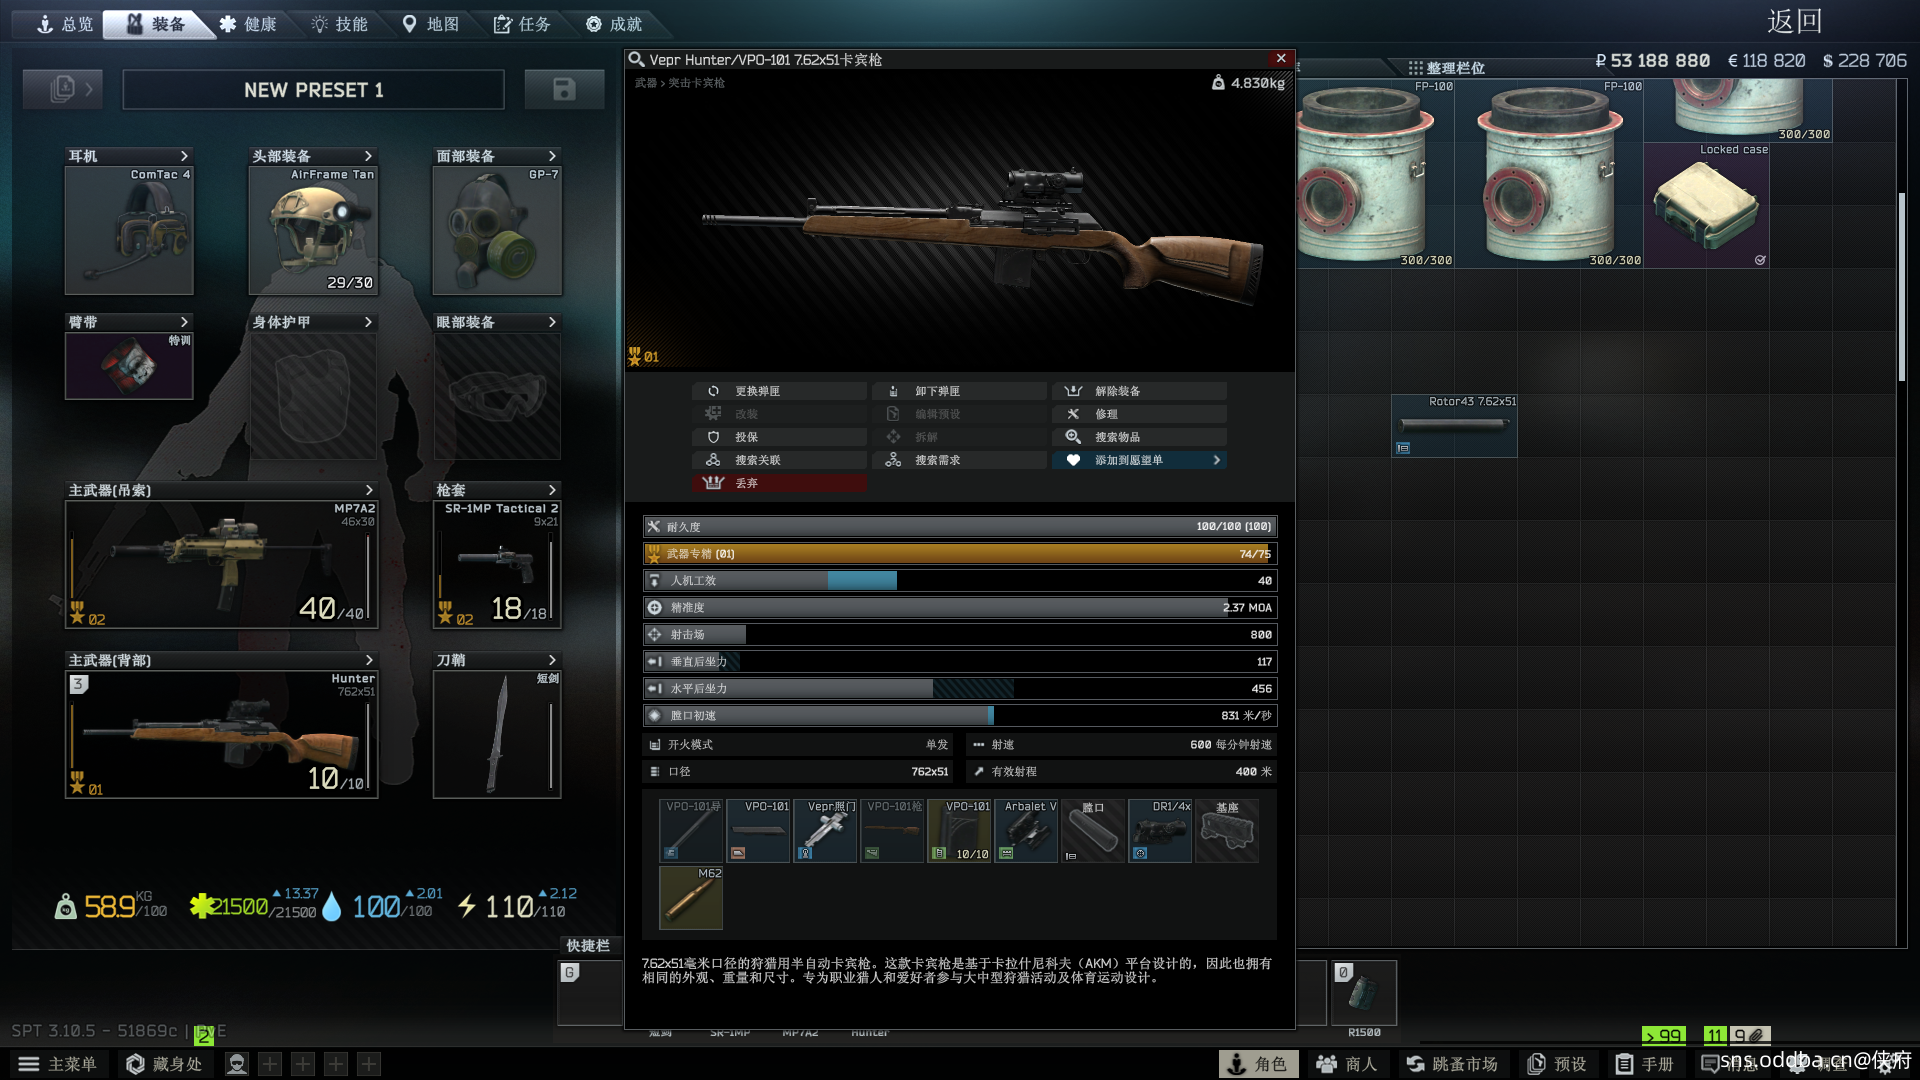Open the 成就 achievements tab
The height and width of the screenshot is (1080, 1920).
click(613, 24)
